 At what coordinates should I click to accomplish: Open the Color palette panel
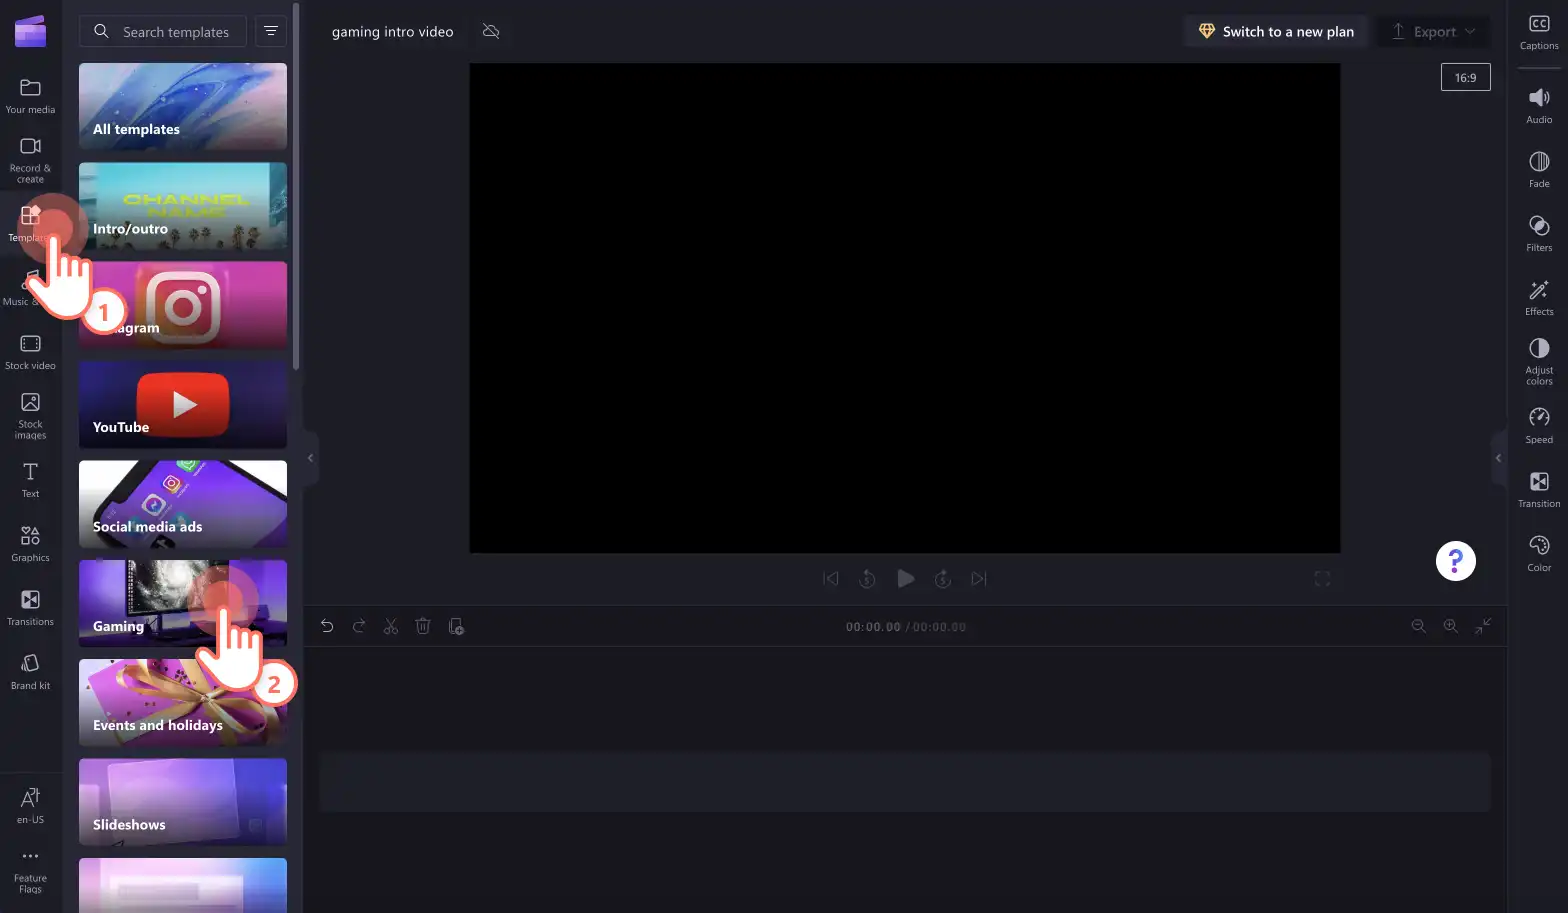pos(1539,554)
